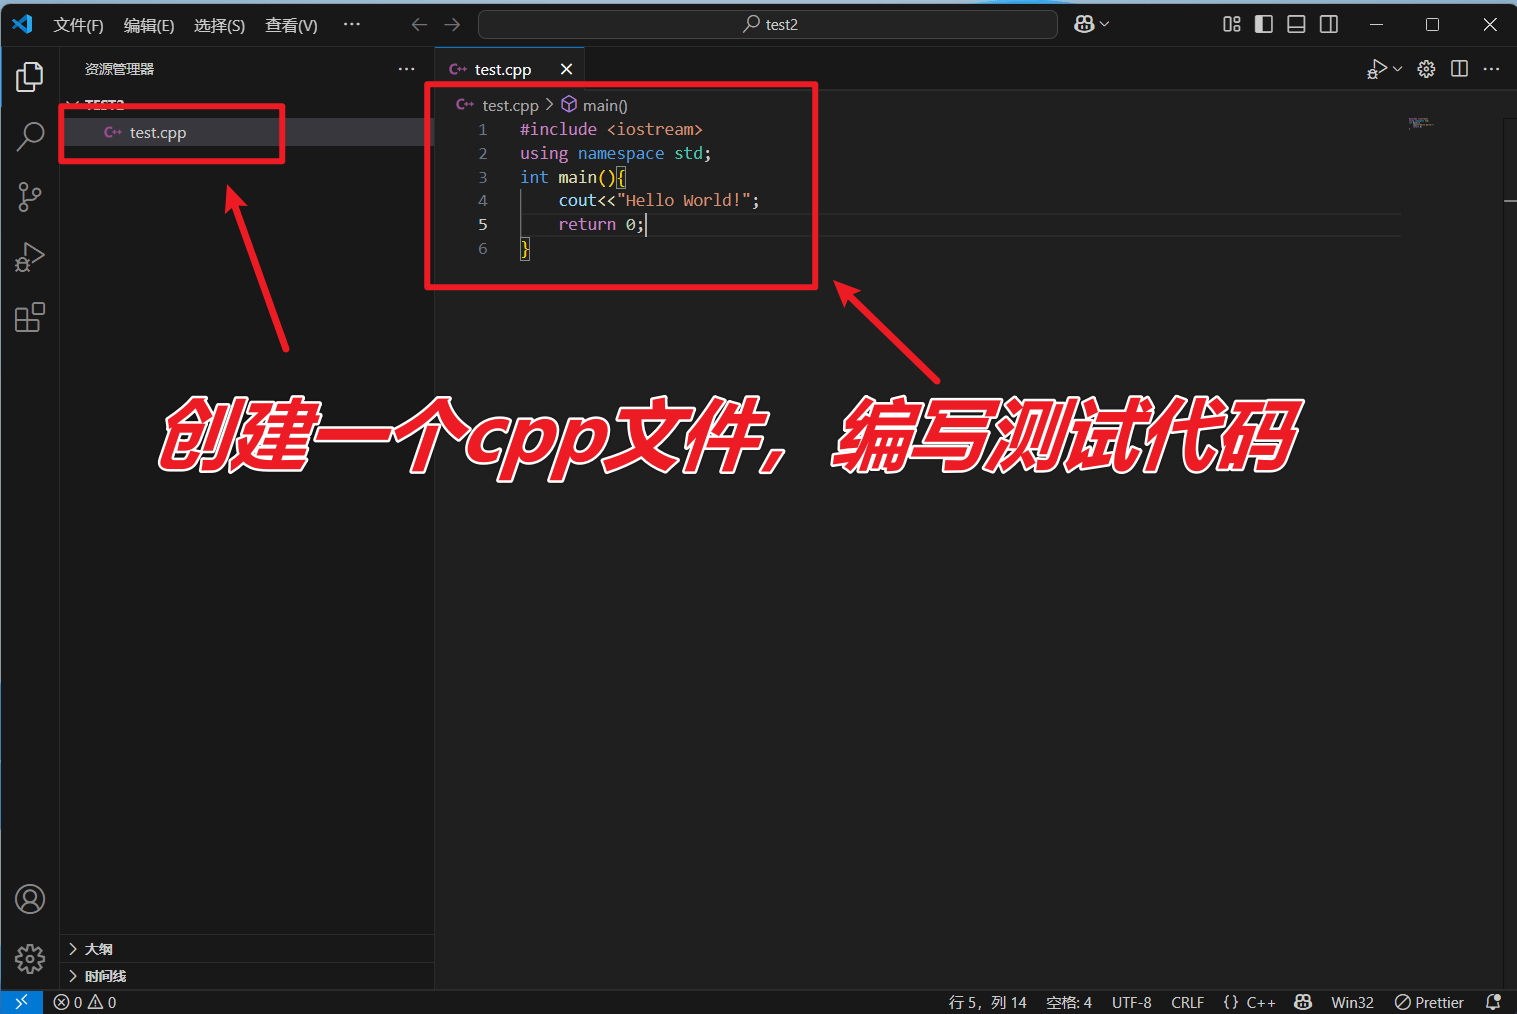
Task: Open the 查看(V) menu
Action: tap(291, 25)
